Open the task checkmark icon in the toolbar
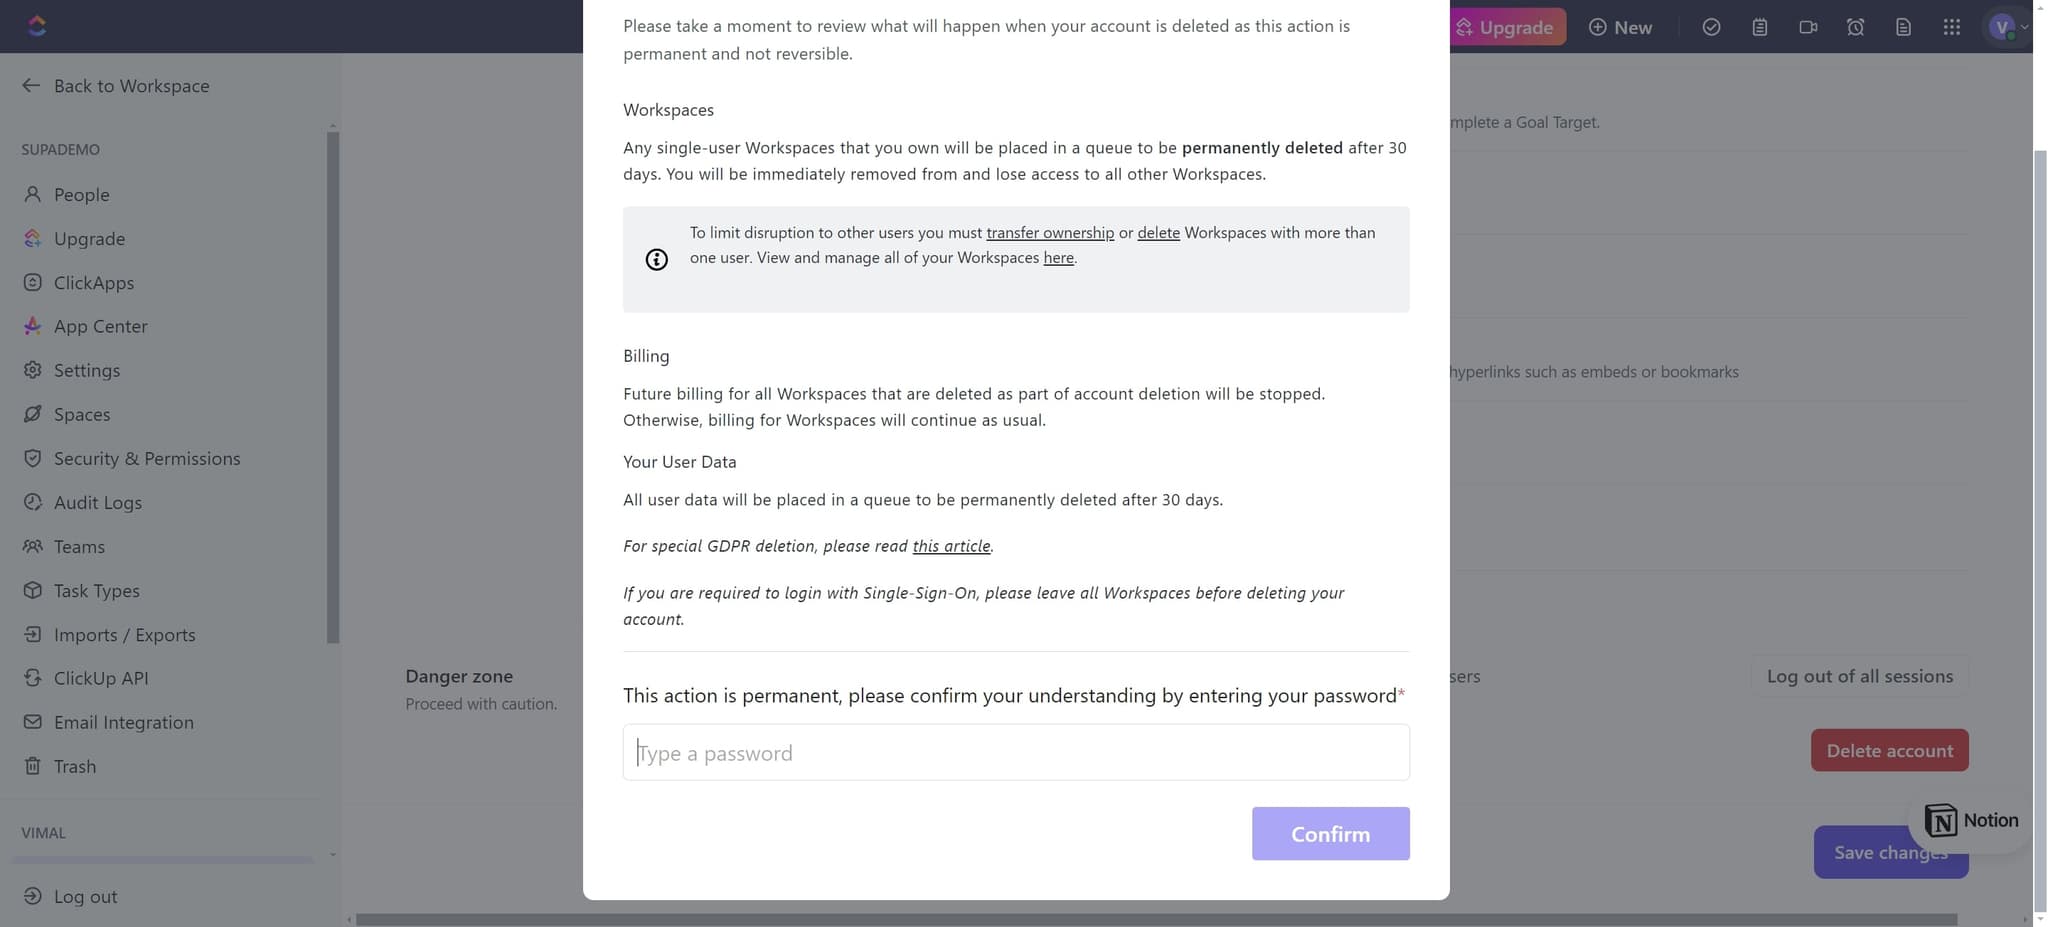 coord(1710,27)
